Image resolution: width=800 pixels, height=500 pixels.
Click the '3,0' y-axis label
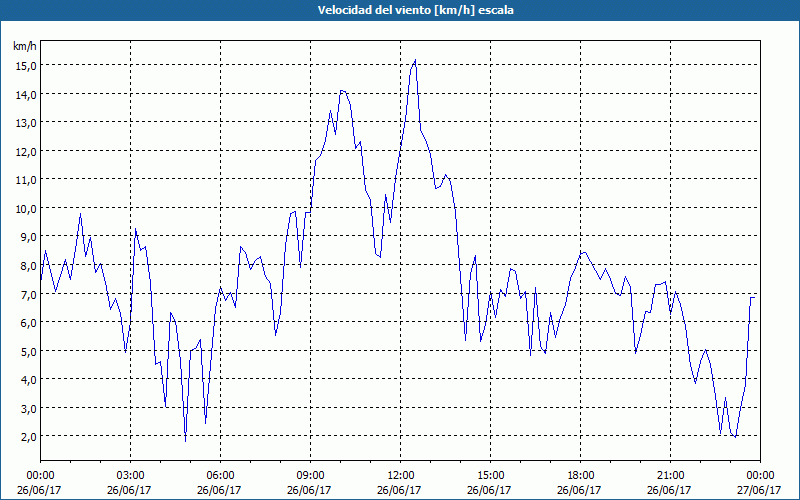(x=28, y=408)
